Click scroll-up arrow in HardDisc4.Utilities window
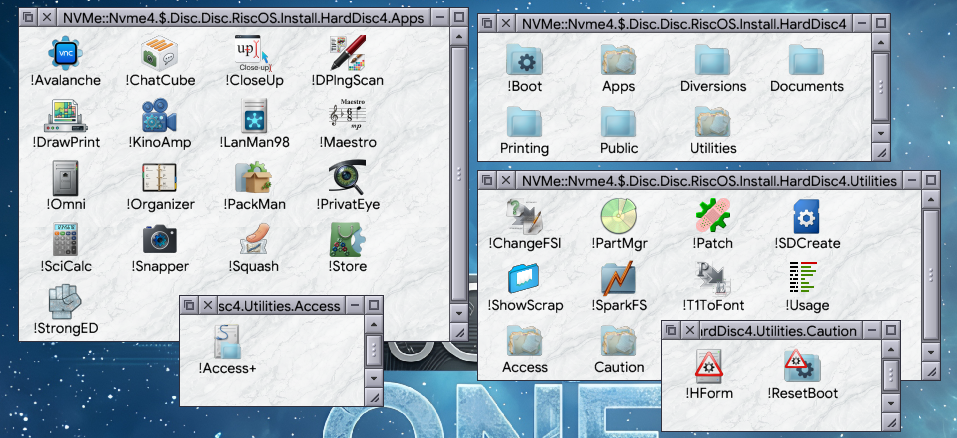The image size is (957, 438). [930, 200]
